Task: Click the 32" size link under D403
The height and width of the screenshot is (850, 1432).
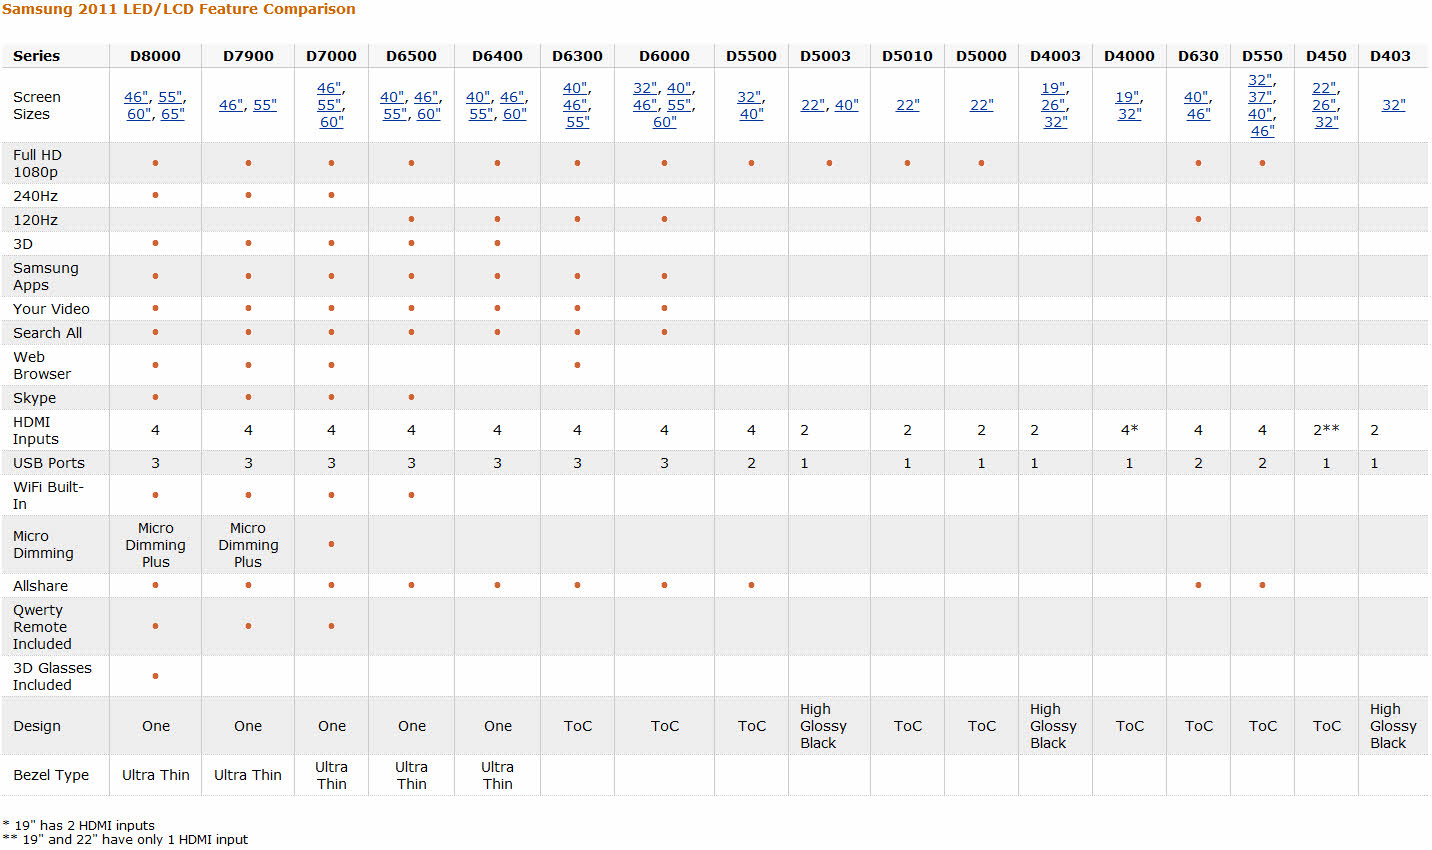Action: point(1394,105)
